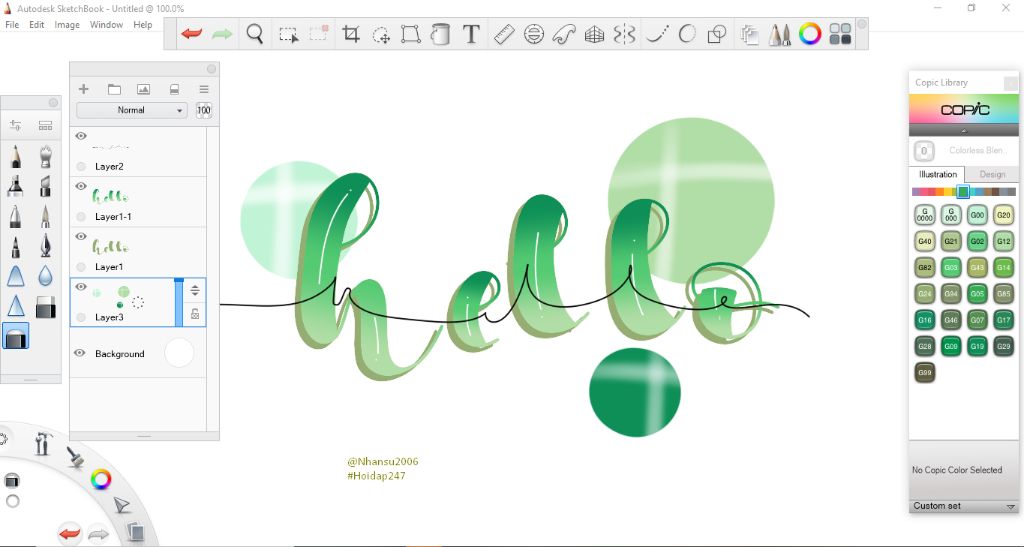Enable Steady Stroke tool
This screenshot has width=1024, height=547.
point(656,34)
